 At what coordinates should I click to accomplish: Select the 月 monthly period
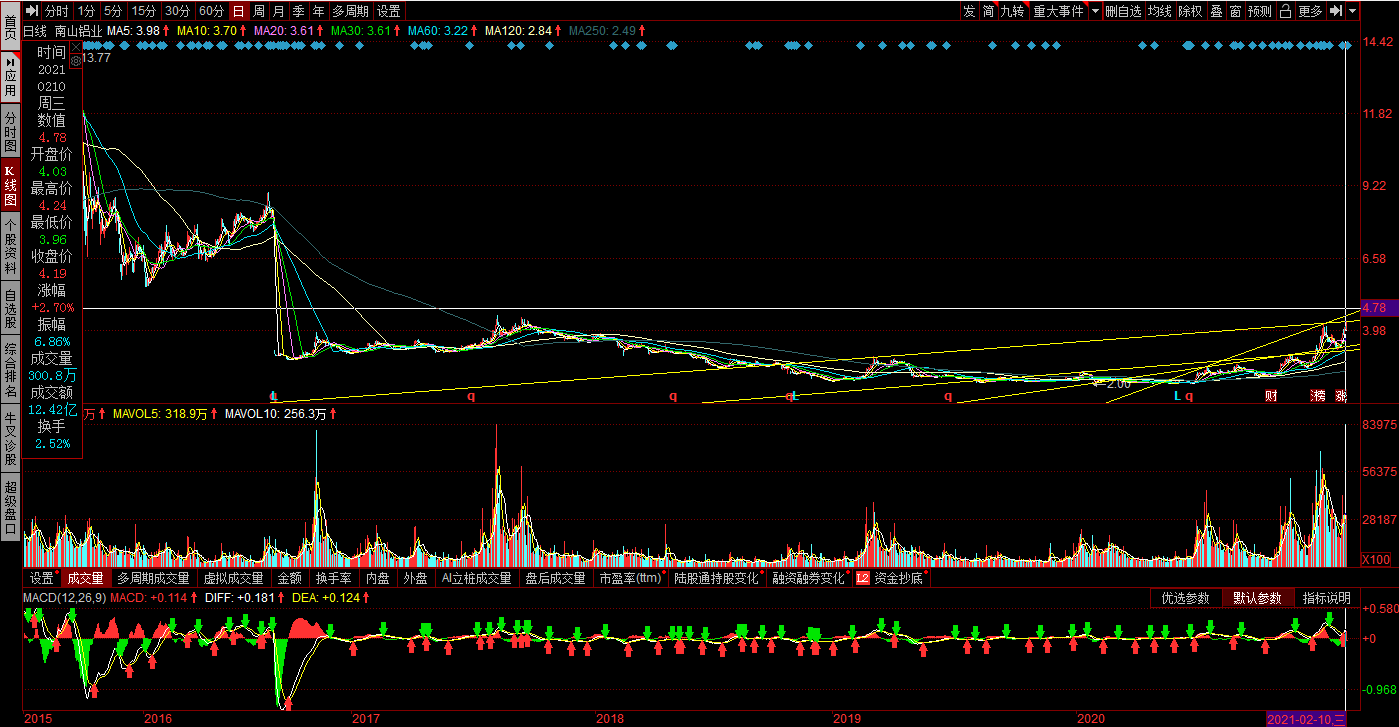click(x=278, y=11)
